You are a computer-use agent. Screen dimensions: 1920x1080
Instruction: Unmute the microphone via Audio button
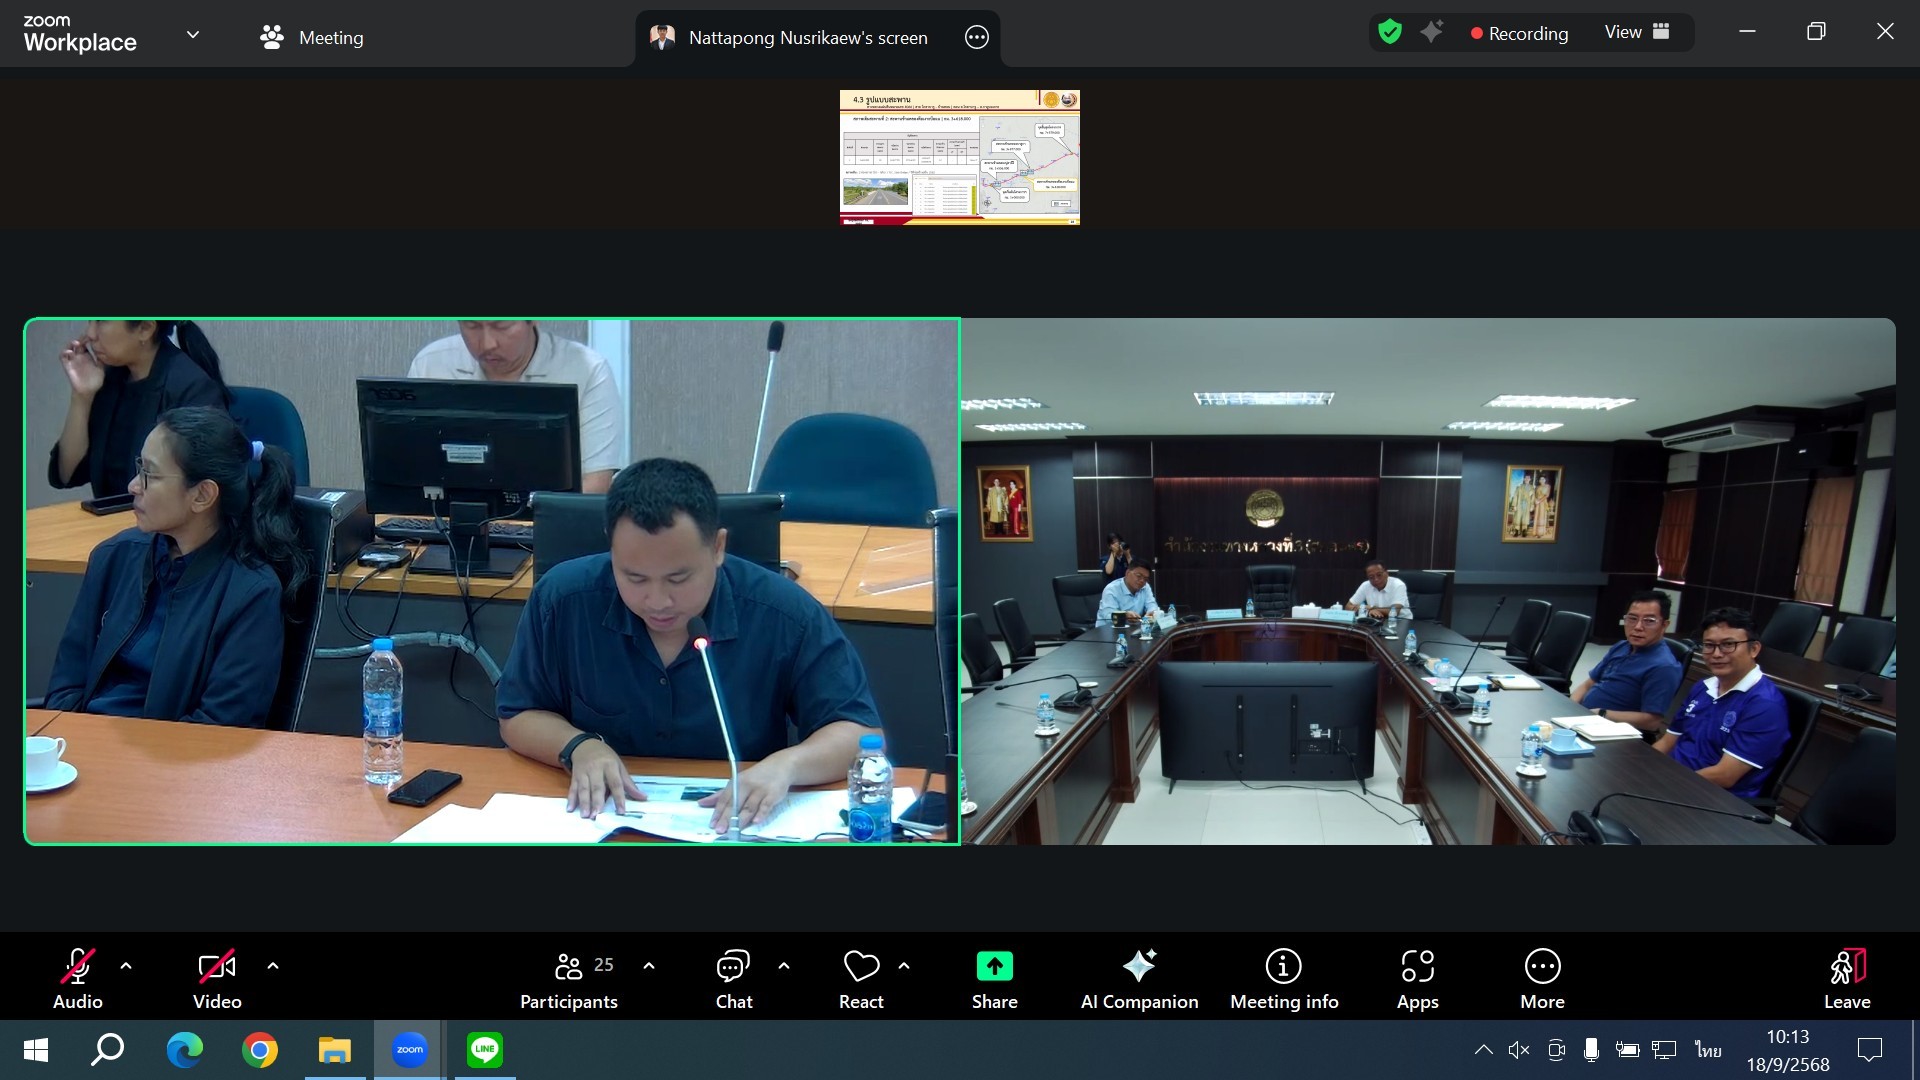pos(78,978)
